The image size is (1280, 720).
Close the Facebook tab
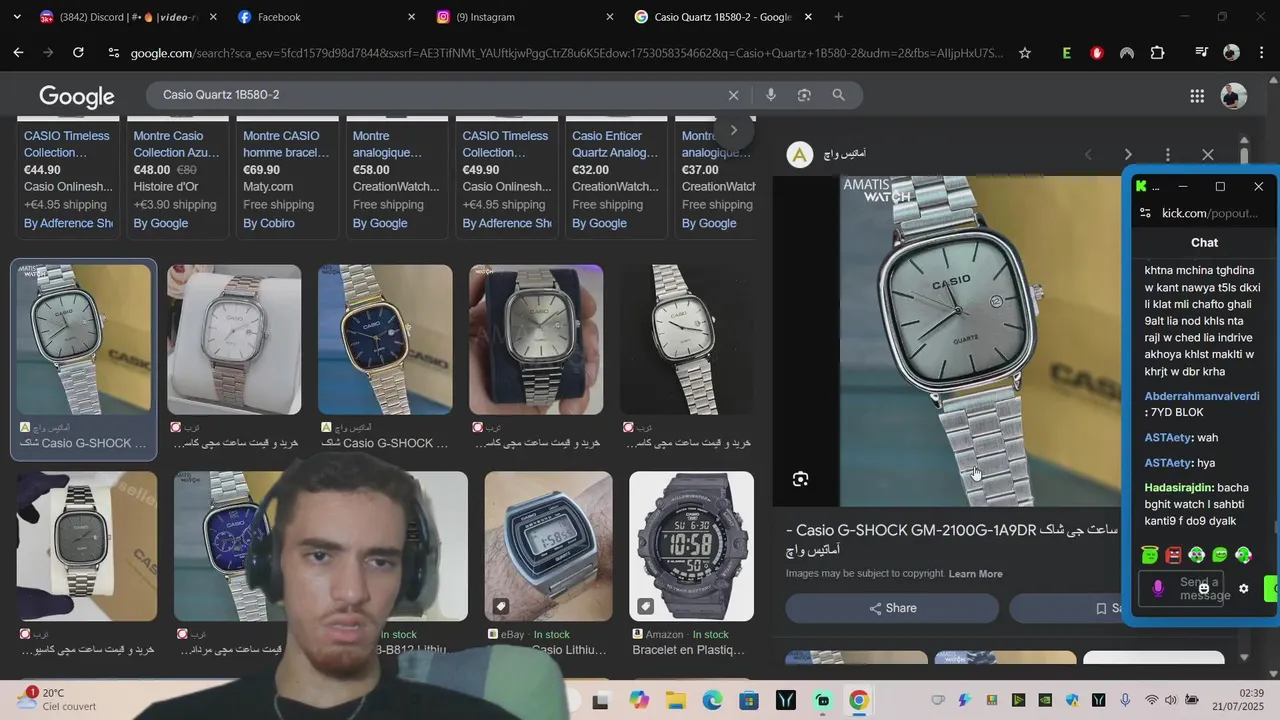(411, 17)
